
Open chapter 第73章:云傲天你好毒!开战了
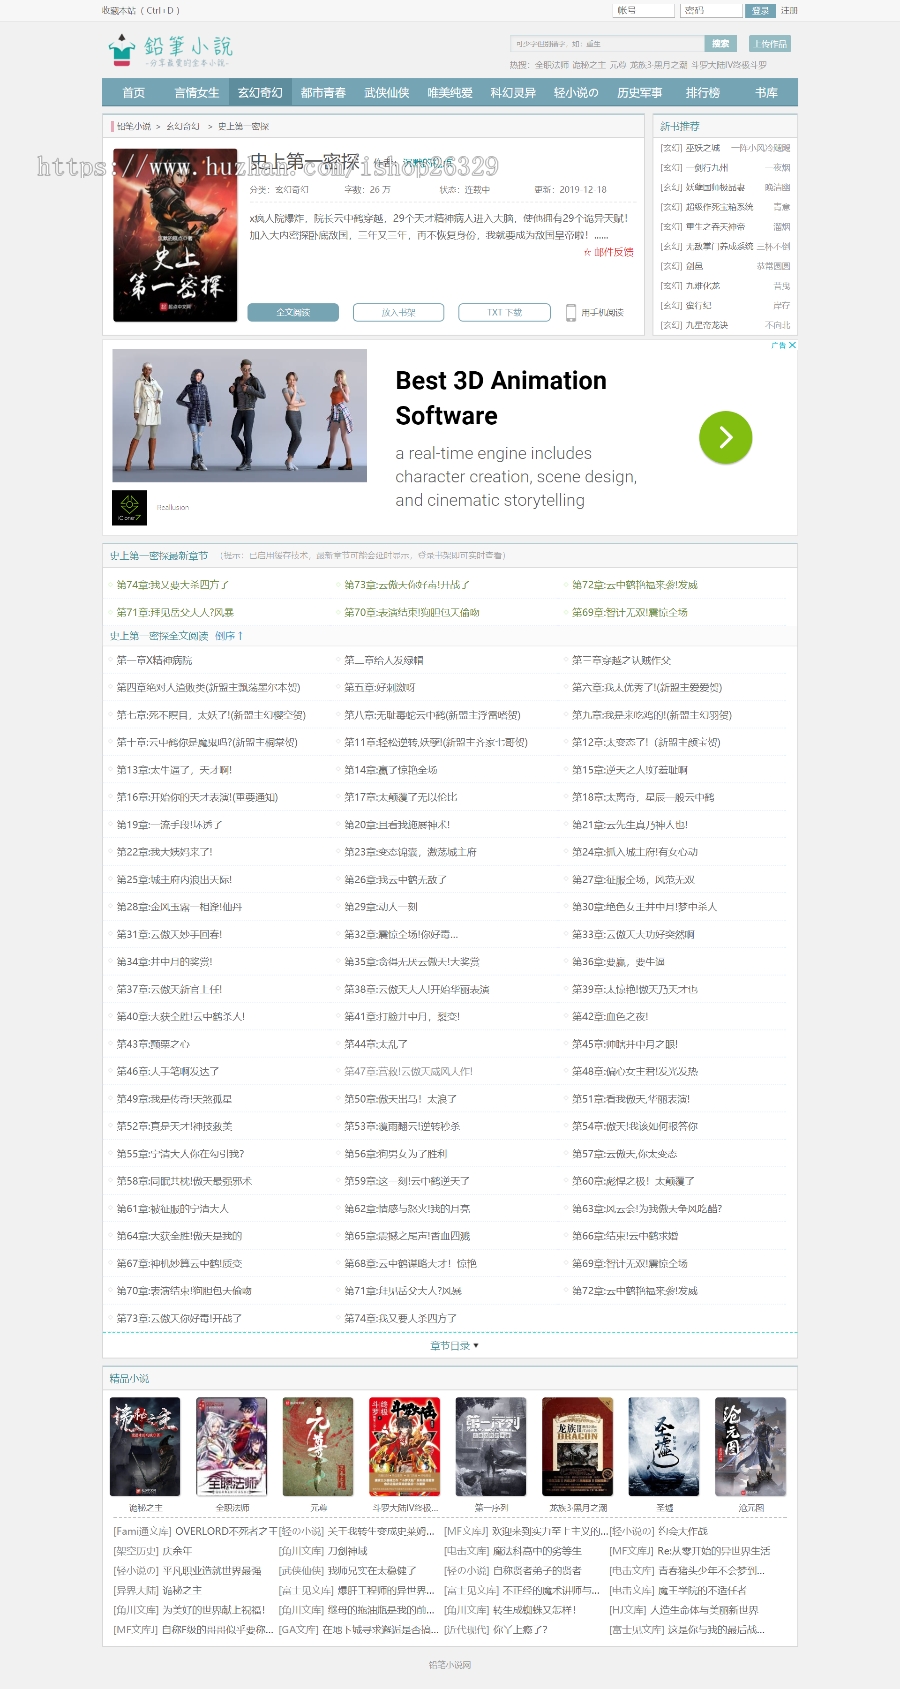179,1319
